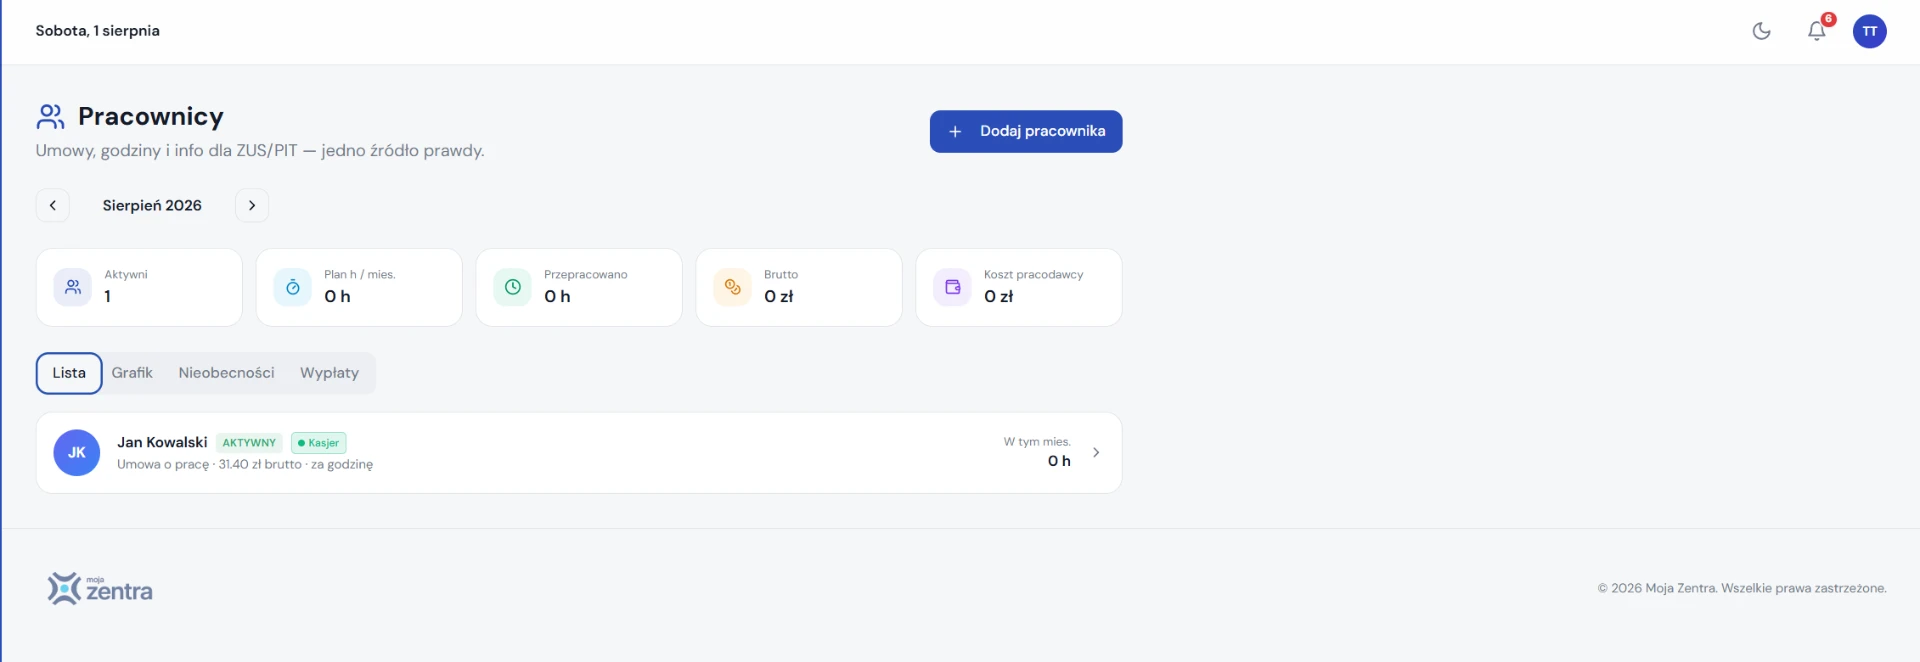This screenshot has width=1920, height=662.
Task: Open the Nieobecności tab
Action: [226, 373]
